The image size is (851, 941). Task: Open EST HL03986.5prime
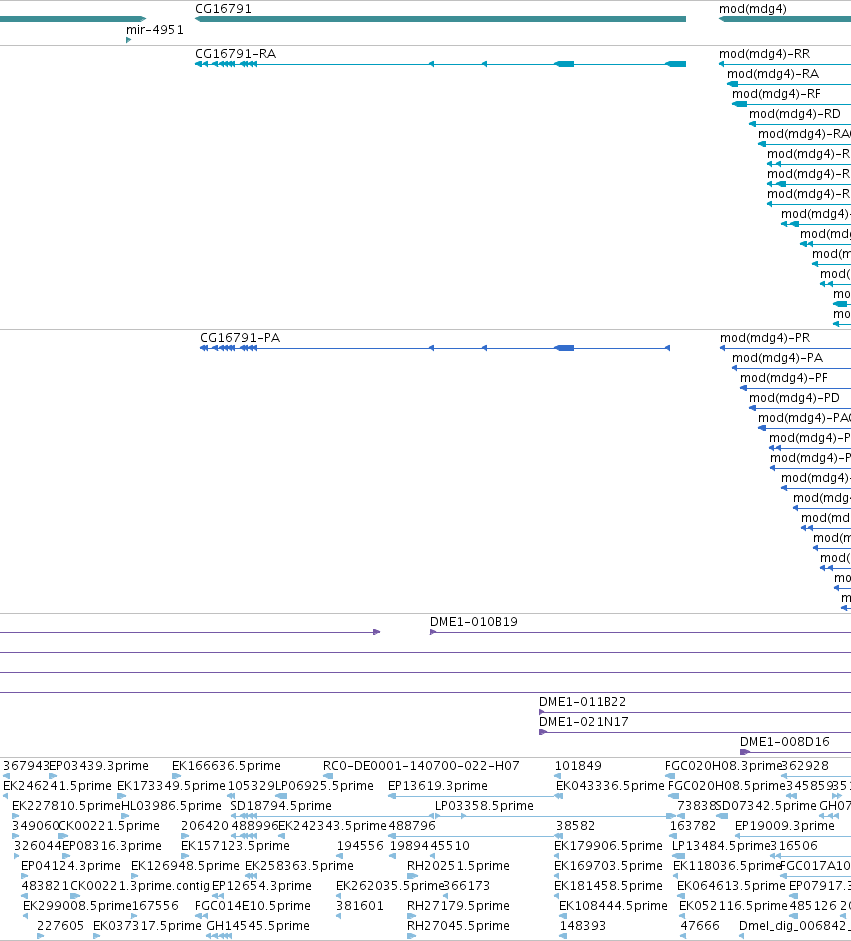(172, 806)
